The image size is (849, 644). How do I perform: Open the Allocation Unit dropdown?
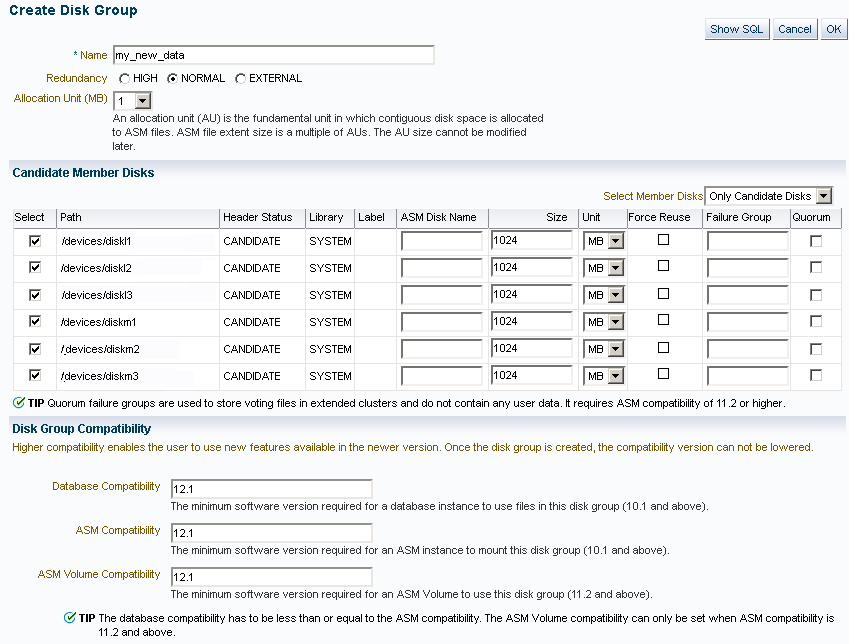[x=142, y=101]
